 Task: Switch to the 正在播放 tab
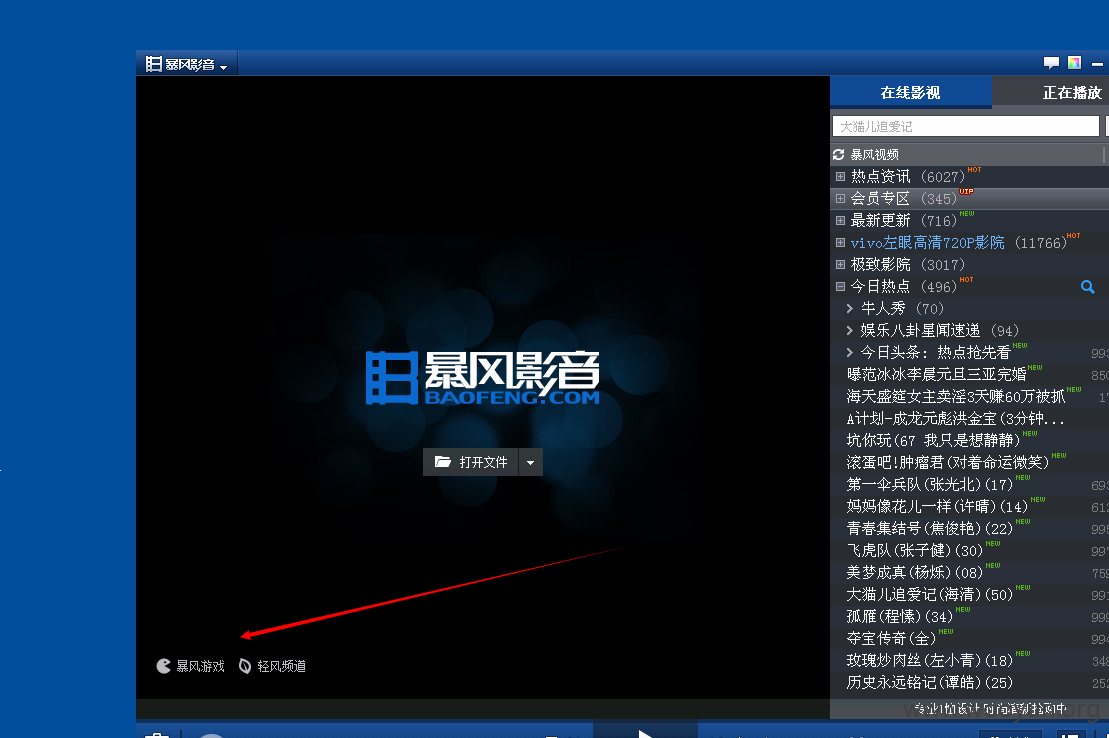(x=1071, y=93)
